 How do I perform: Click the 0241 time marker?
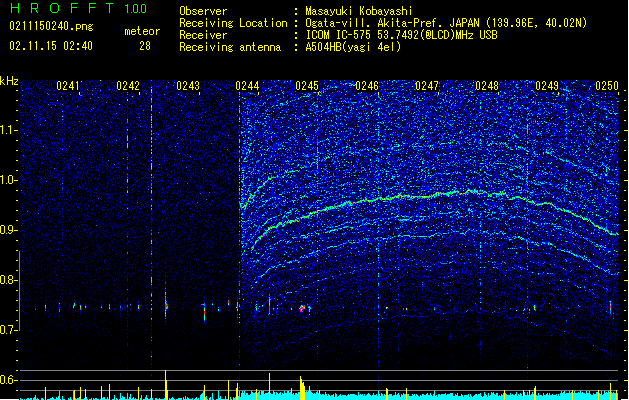pos(68,86)
